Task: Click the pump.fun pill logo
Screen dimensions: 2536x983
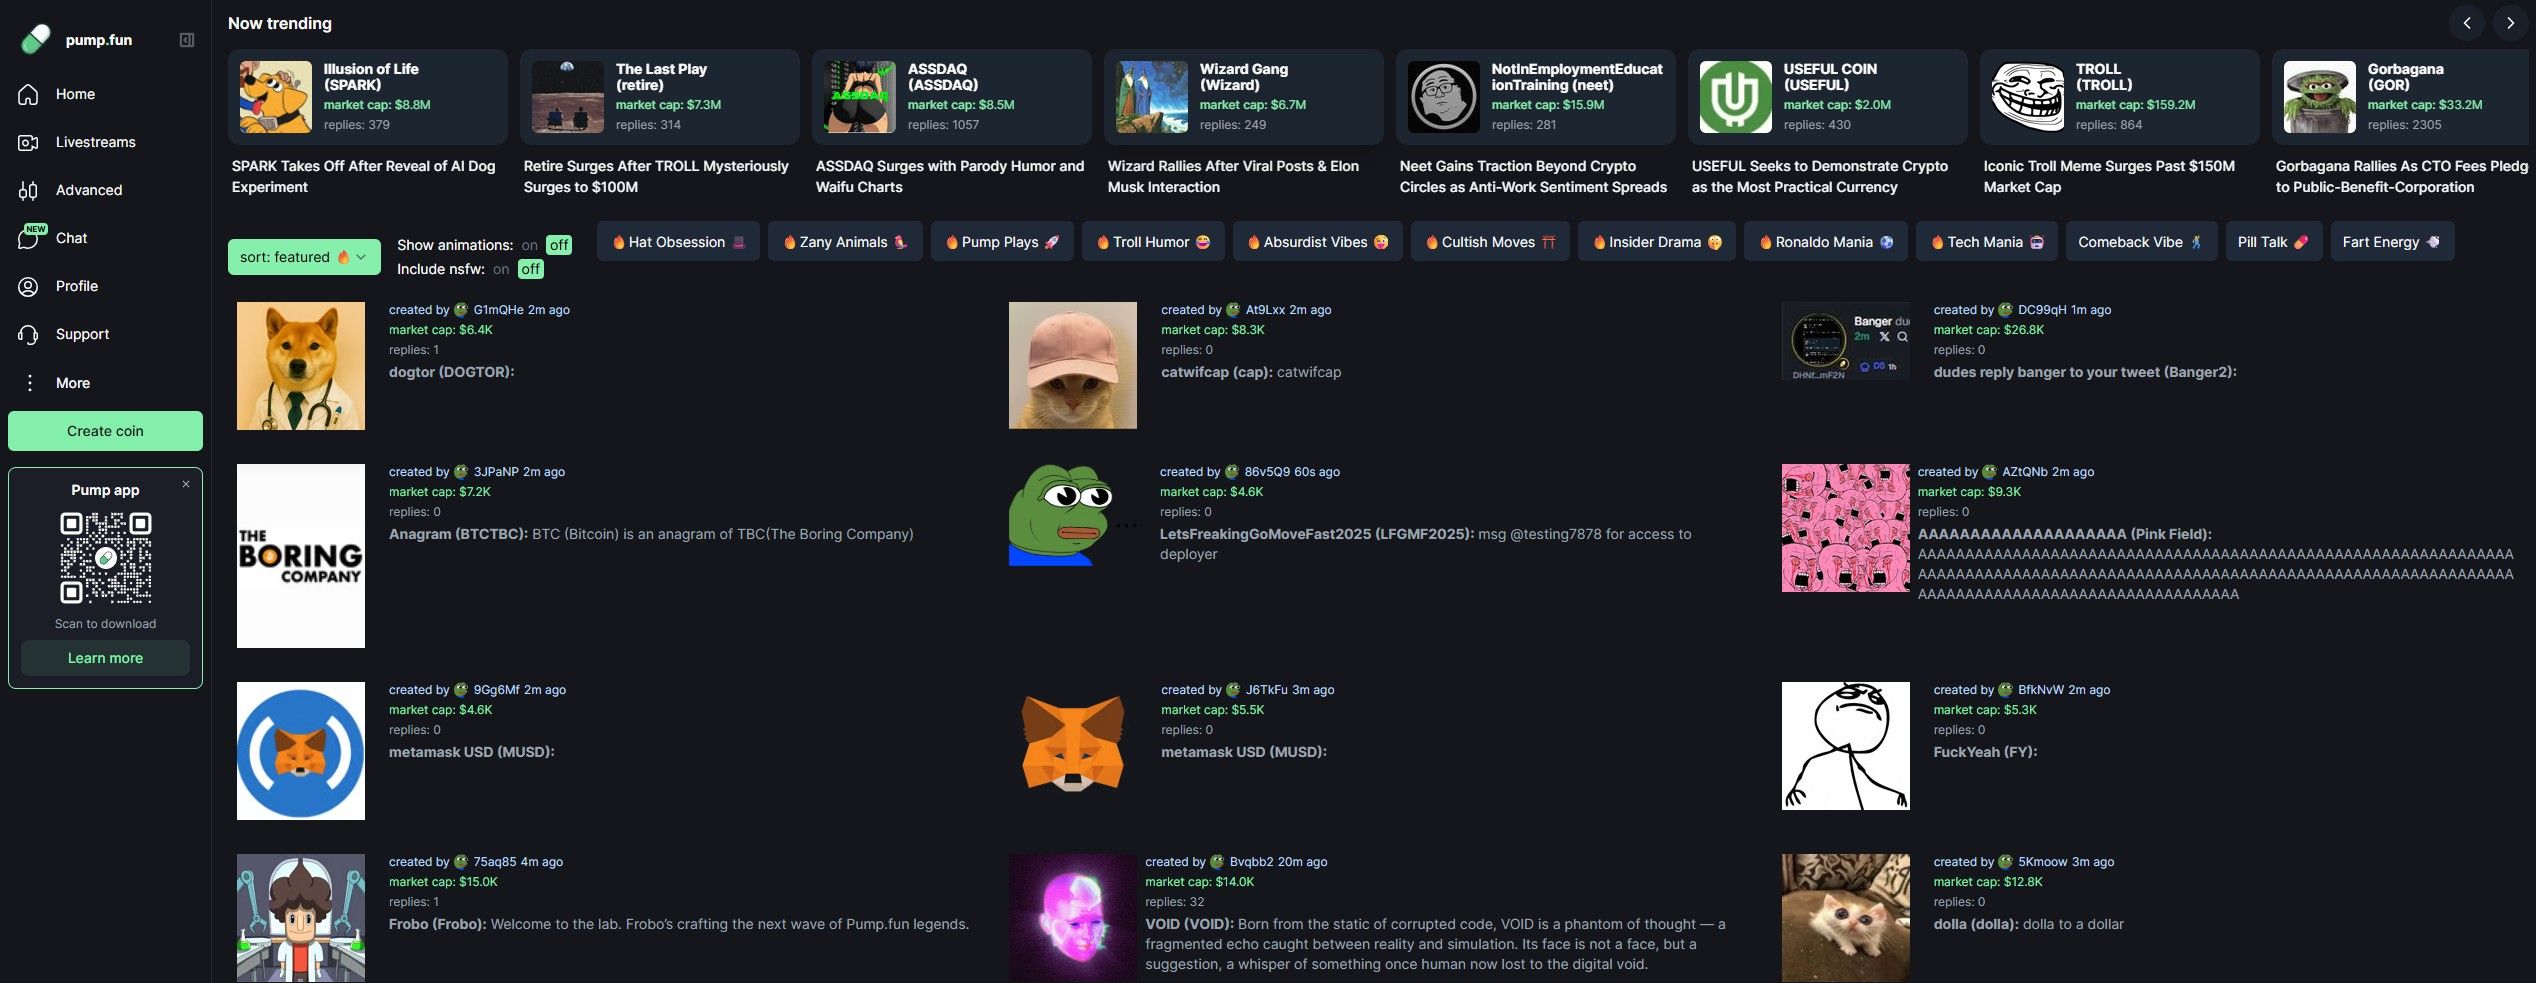Action: [x=35, y=39]
